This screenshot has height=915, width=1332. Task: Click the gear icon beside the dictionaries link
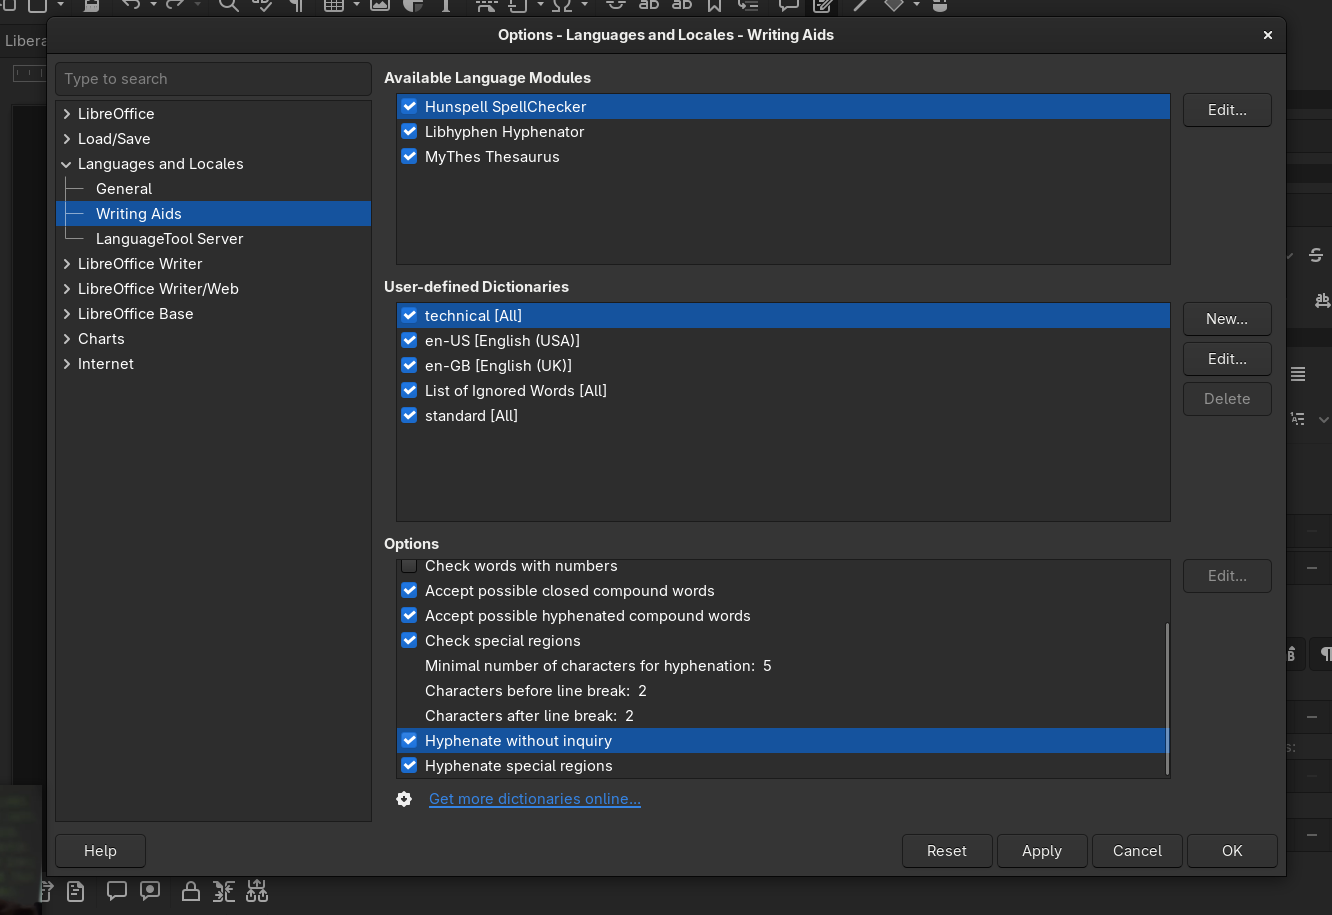point(404,799)
